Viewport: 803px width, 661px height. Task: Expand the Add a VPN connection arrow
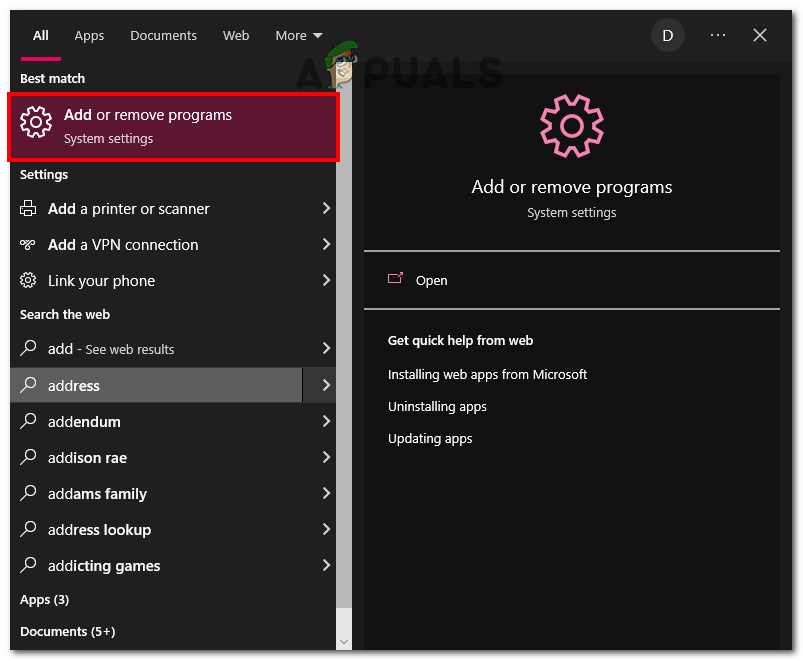point(326,244)
